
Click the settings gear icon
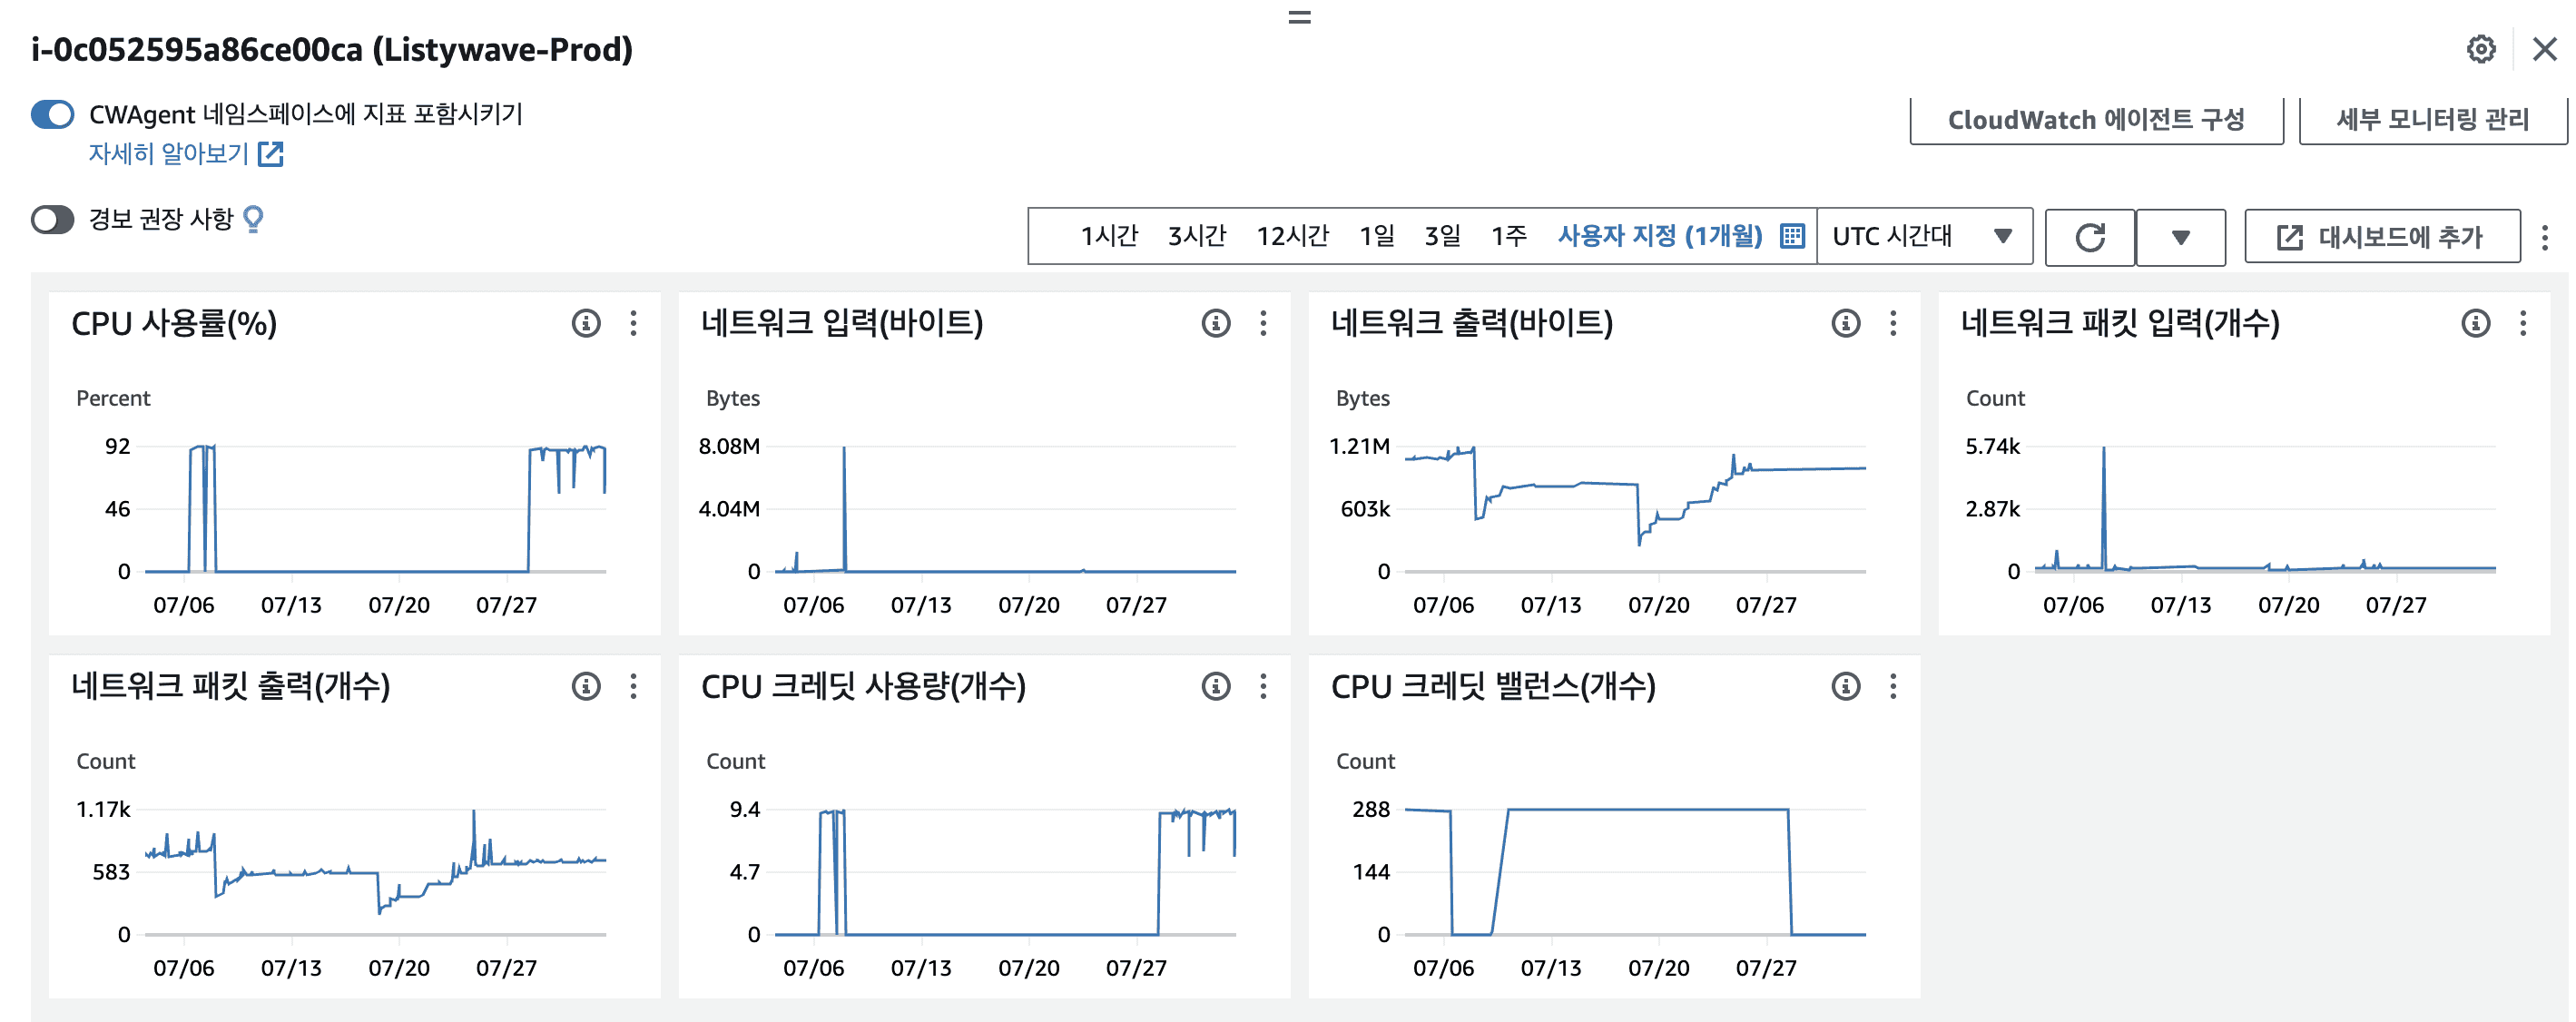pyautogui.click(x=2480, y=49)
